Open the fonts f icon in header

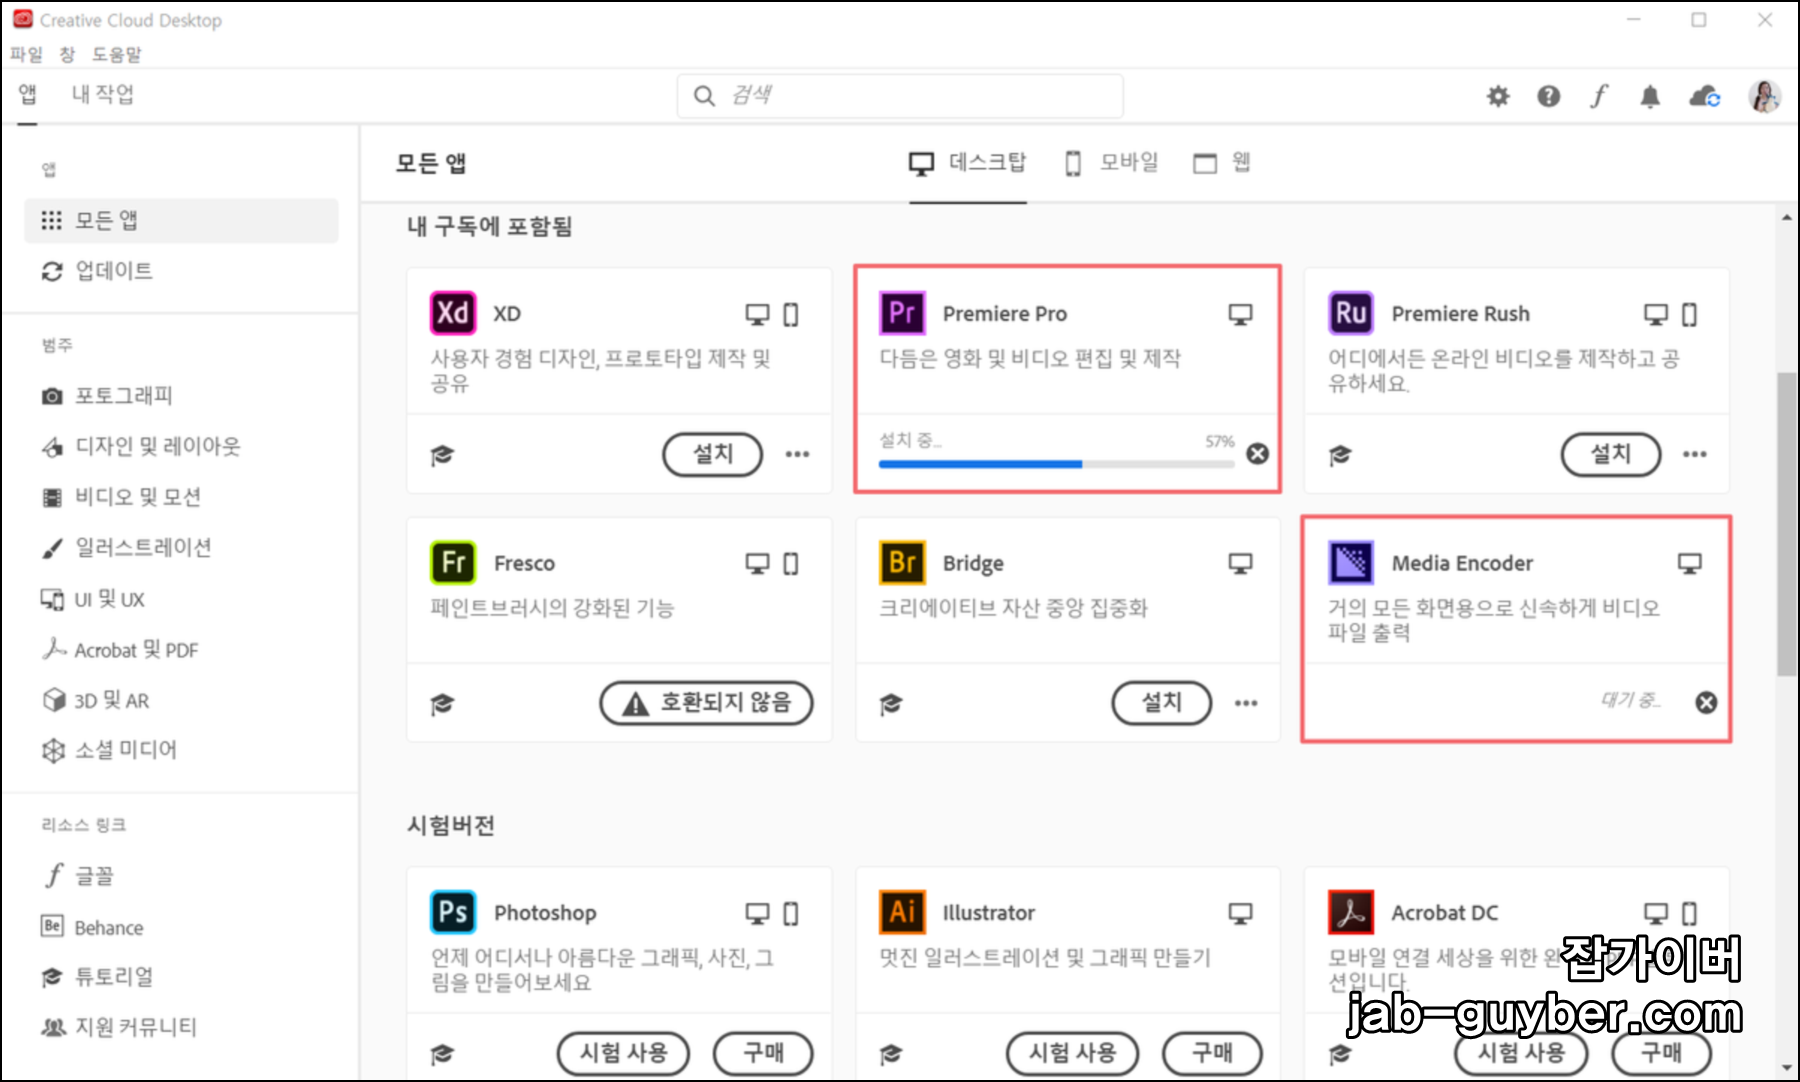(1599, 96)
